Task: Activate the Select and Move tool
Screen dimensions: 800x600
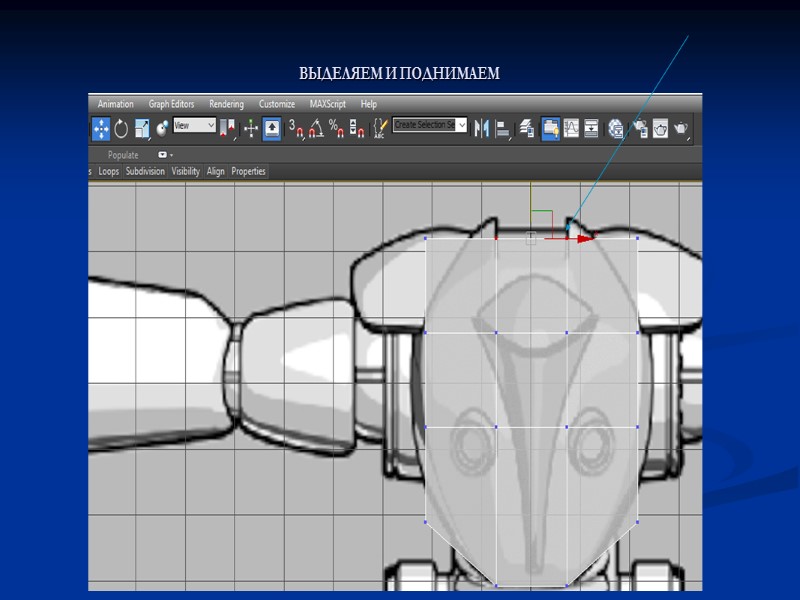Action: click(x=101, y=128)
